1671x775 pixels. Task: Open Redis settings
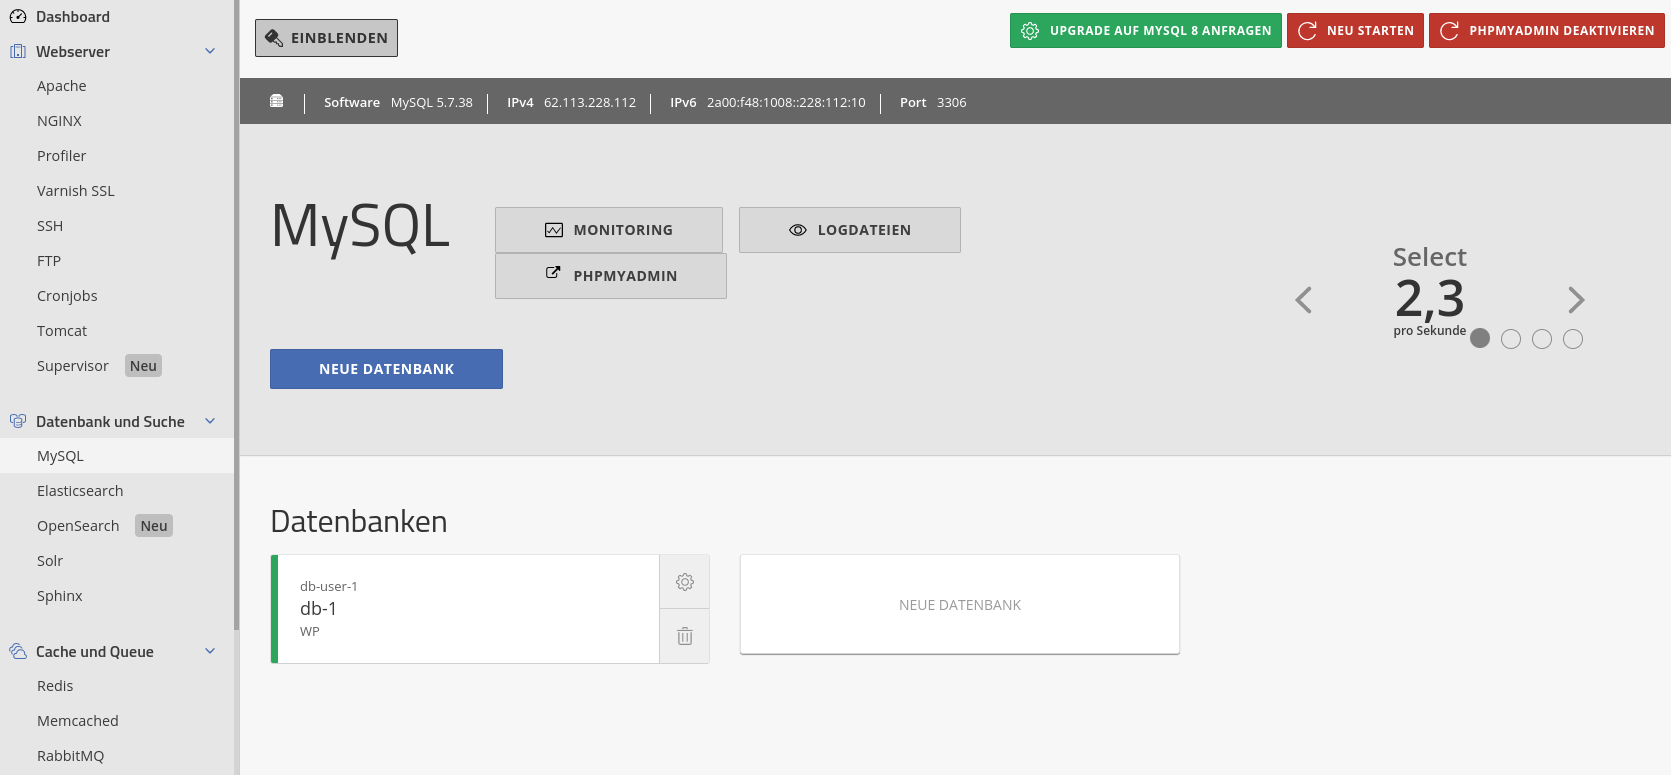pos(55,686)
